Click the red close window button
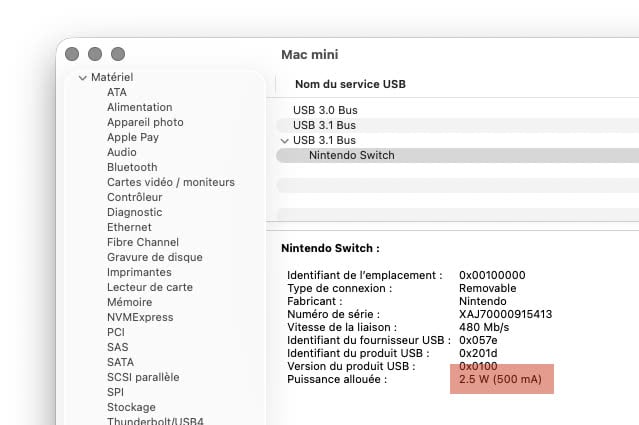 tap(72, 54)
